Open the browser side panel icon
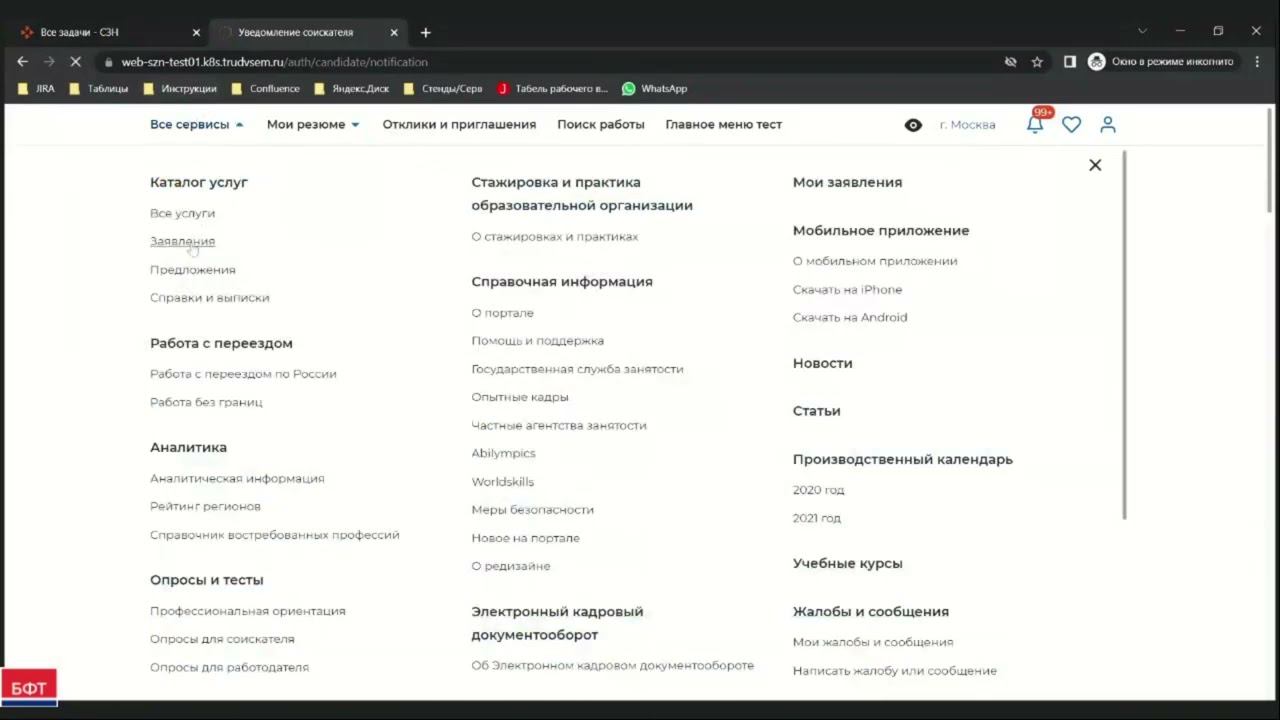This screenshot has height=720, width=1280. point(1069,61)
